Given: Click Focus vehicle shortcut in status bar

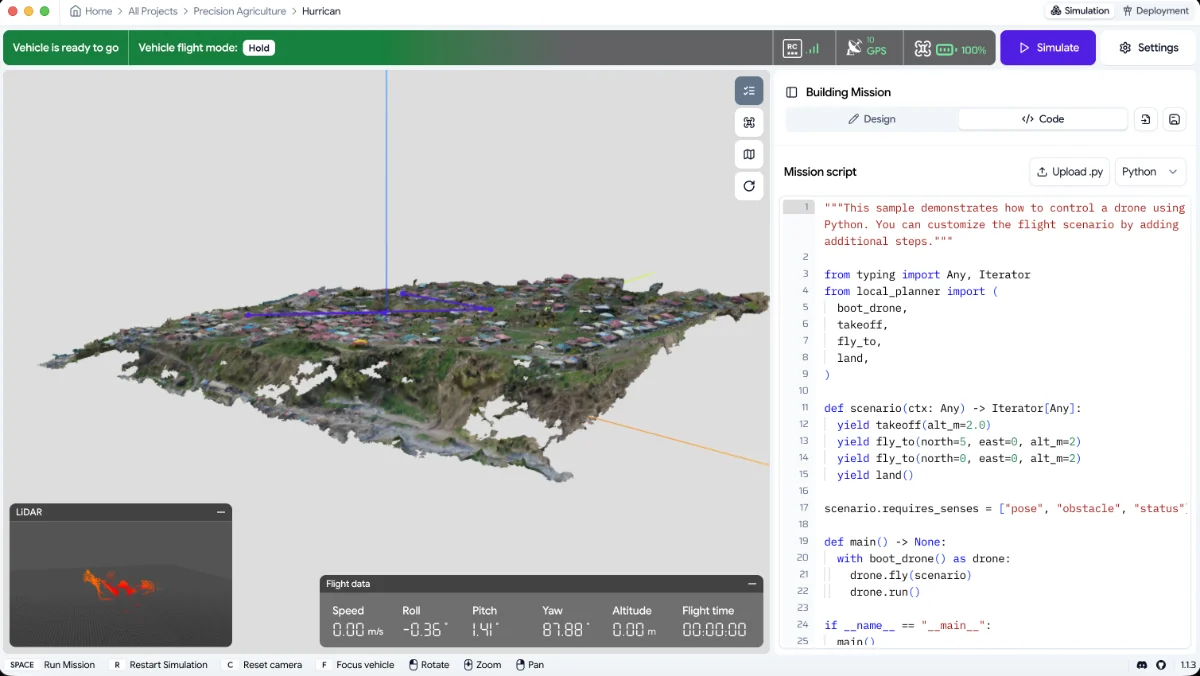Looking at the screenshot, I should click(365, 665).
